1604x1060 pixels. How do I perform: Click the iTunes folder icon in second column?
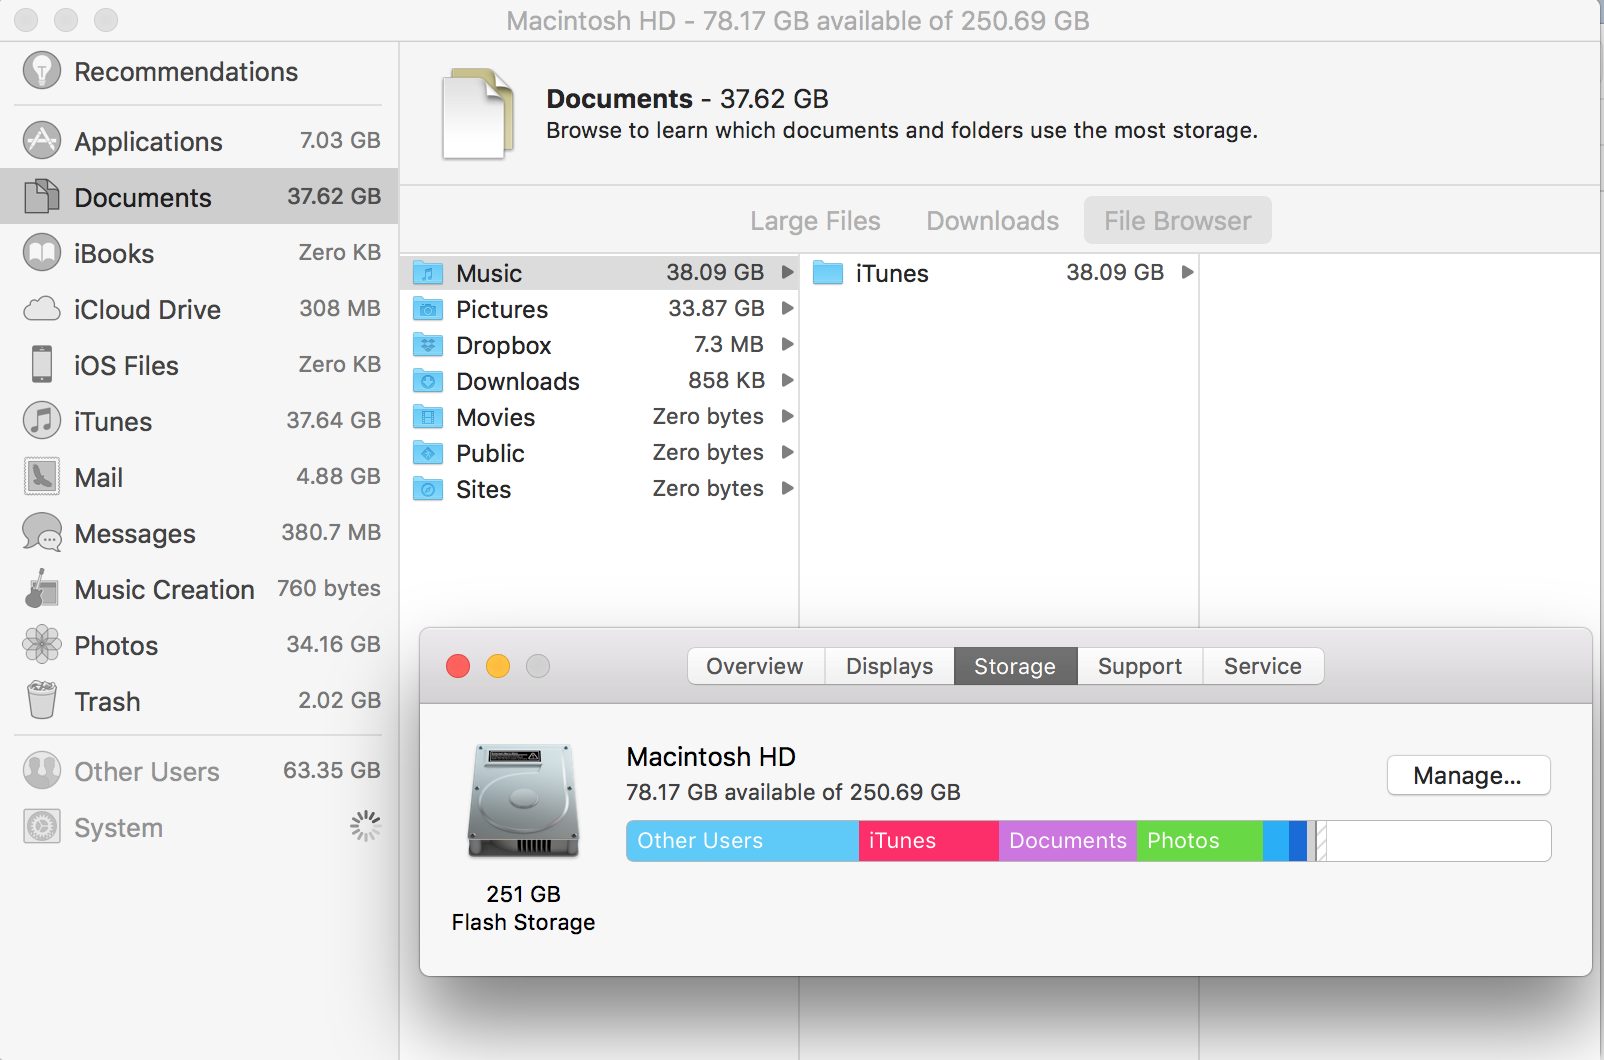(x=828, y=272)
